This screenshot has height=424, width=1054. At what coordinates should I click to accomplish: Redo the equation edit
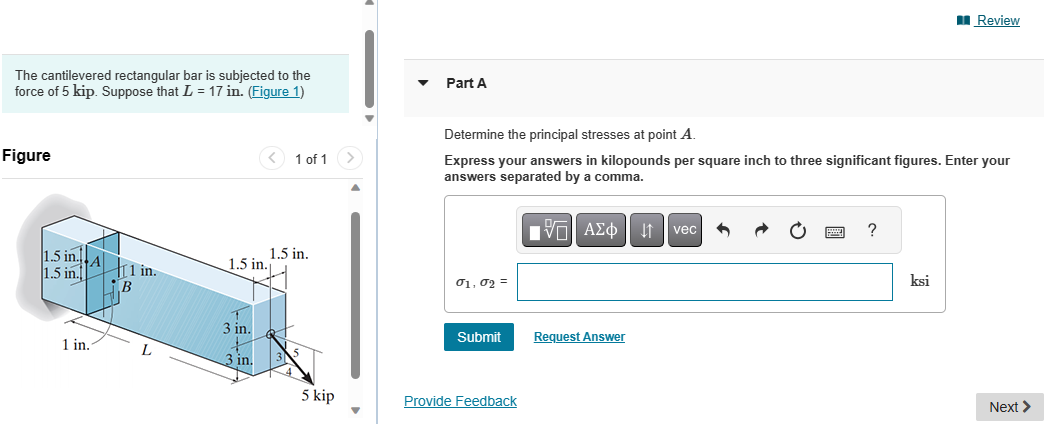click(x=760, y=231)
